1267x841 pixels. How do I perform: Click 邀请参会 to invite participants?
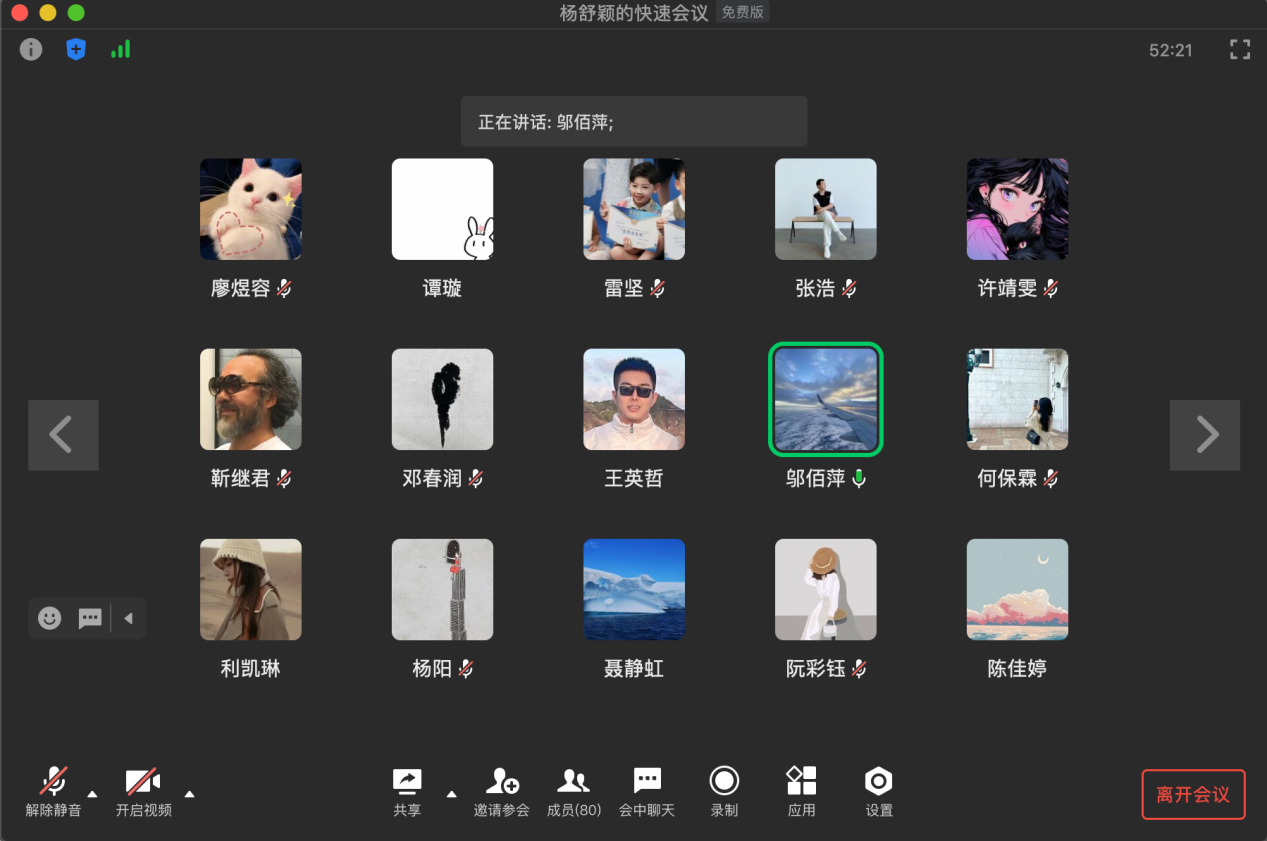(x=502, y=792)
